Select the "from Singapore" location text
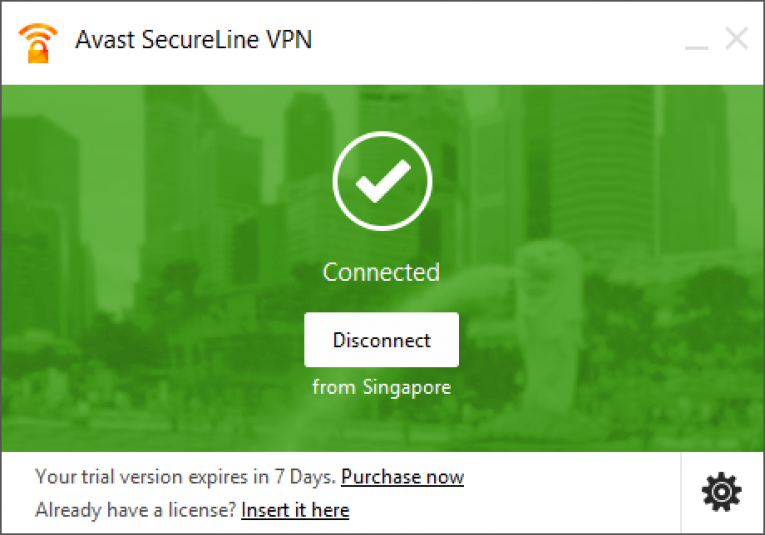This screenshot has width=765, height=535. click(x=381, y=387)
